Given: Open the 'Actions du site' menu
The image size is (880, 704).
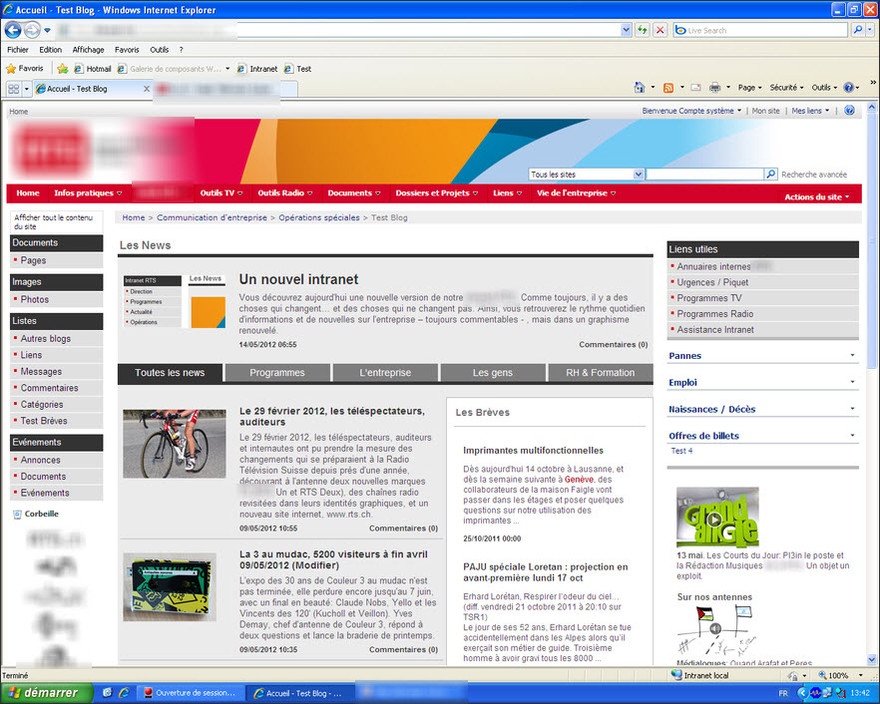Looking at the screenshot, I should [816, 197].
